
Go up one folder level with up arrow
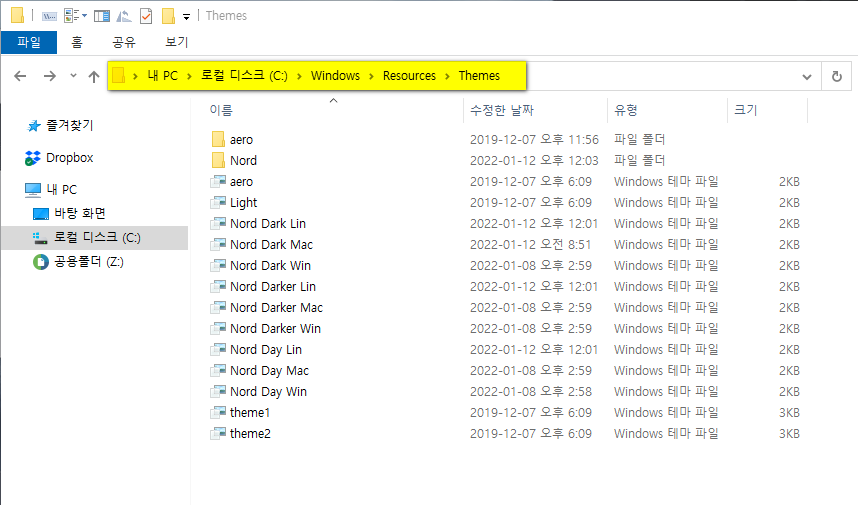(94, 77)
